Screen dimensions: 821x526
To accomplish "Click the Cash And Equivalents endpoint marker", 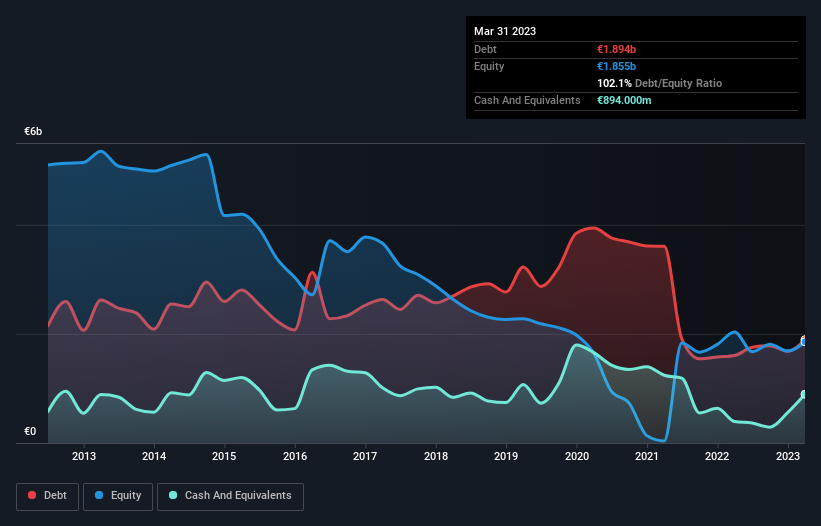I will pyautogui.click(x=804, y=394).
